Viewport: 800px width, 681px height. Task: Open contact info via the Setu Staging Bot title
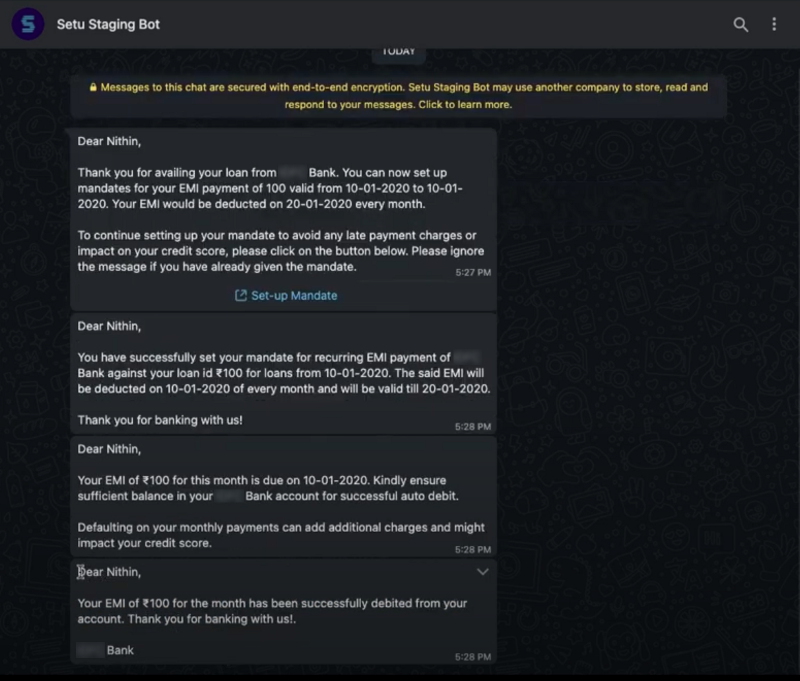108,24
